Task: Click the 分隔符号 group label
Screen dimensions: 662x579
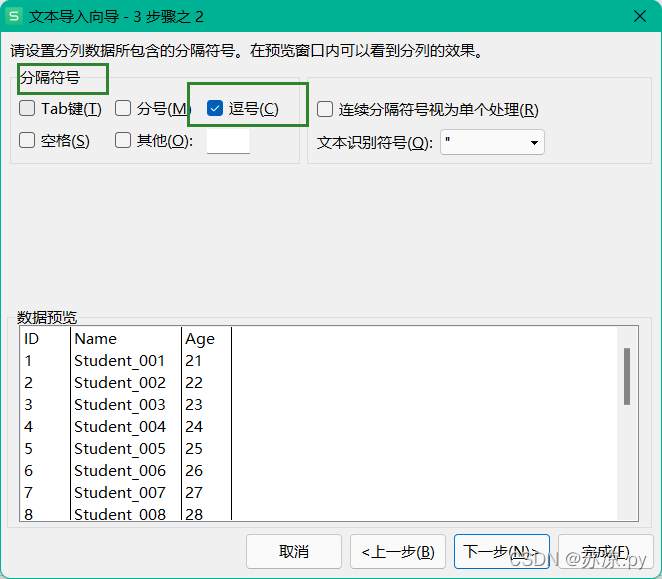Action: click(x=50, y=78)
